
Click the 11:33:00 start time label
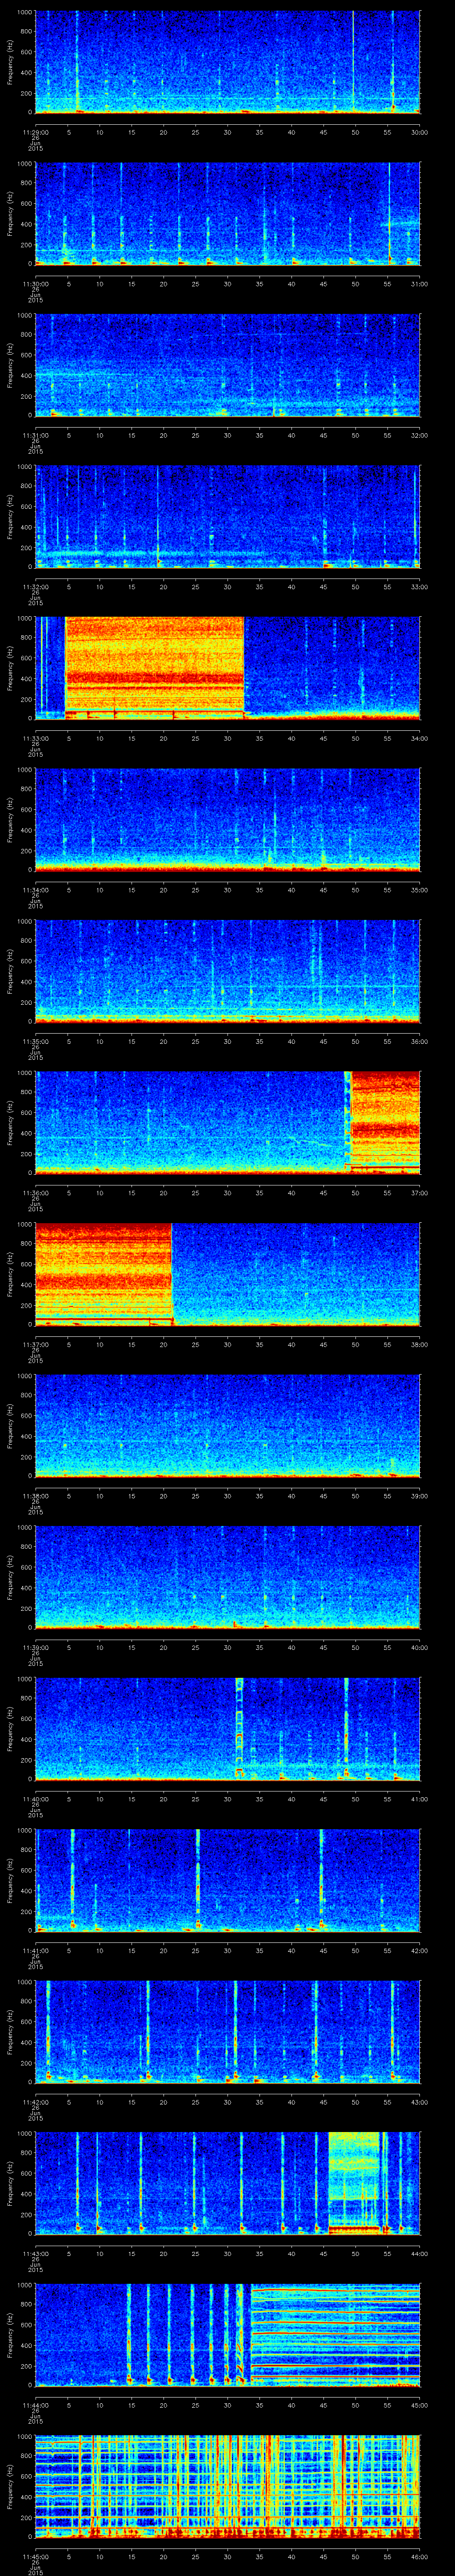35,738
